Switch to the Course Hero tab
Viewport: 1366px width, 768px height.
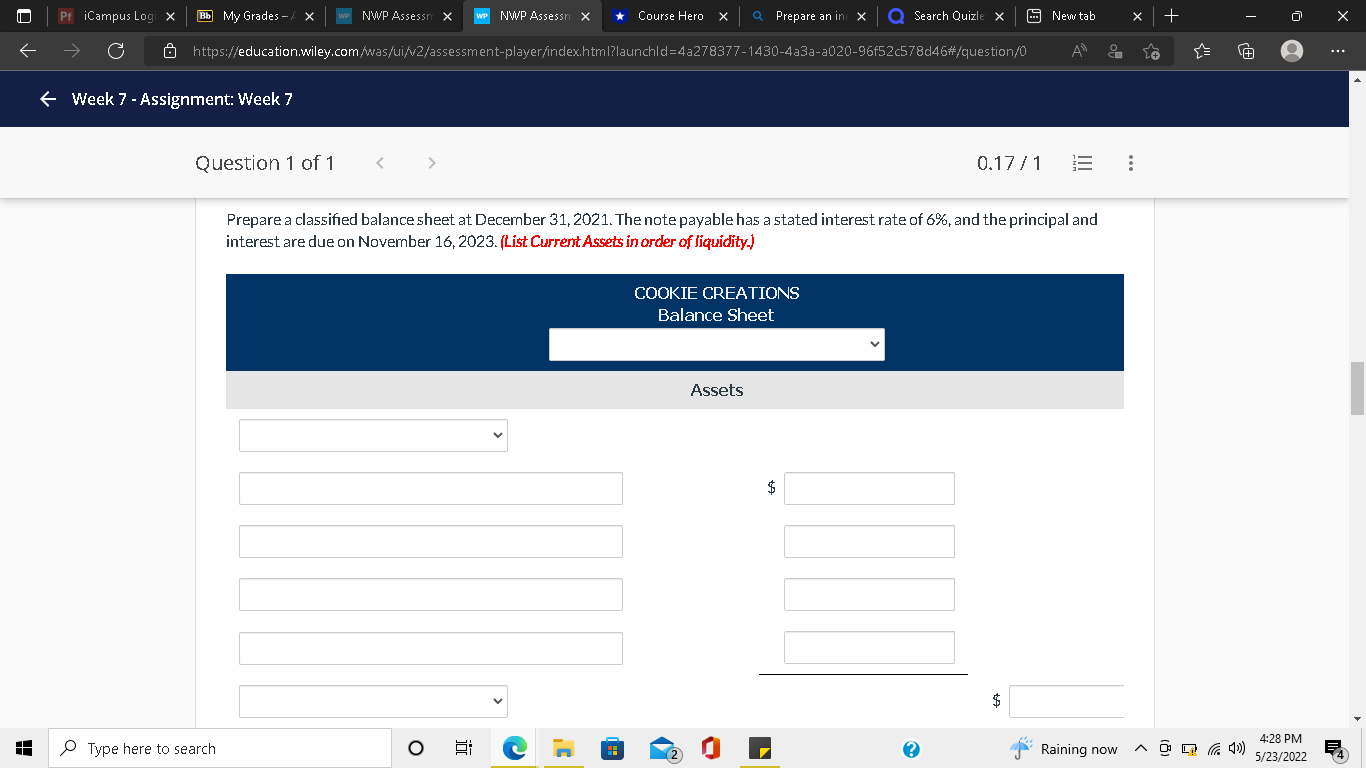[x=668, y=16]
